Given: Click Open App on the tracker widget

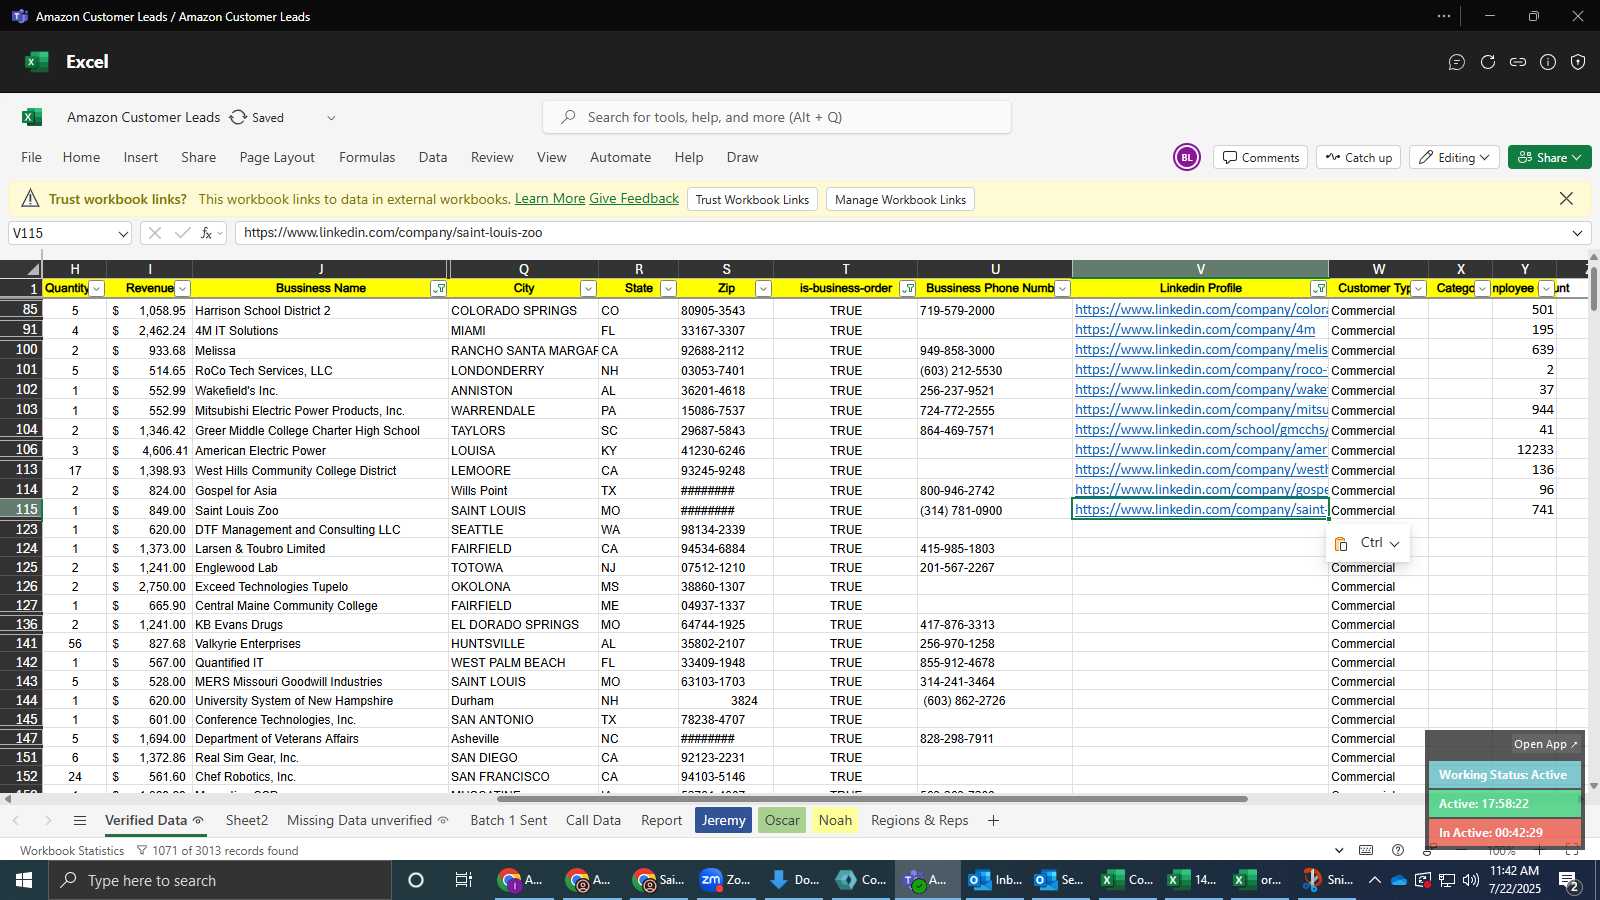Looking at the screenshot, I should pos(1545,744).
